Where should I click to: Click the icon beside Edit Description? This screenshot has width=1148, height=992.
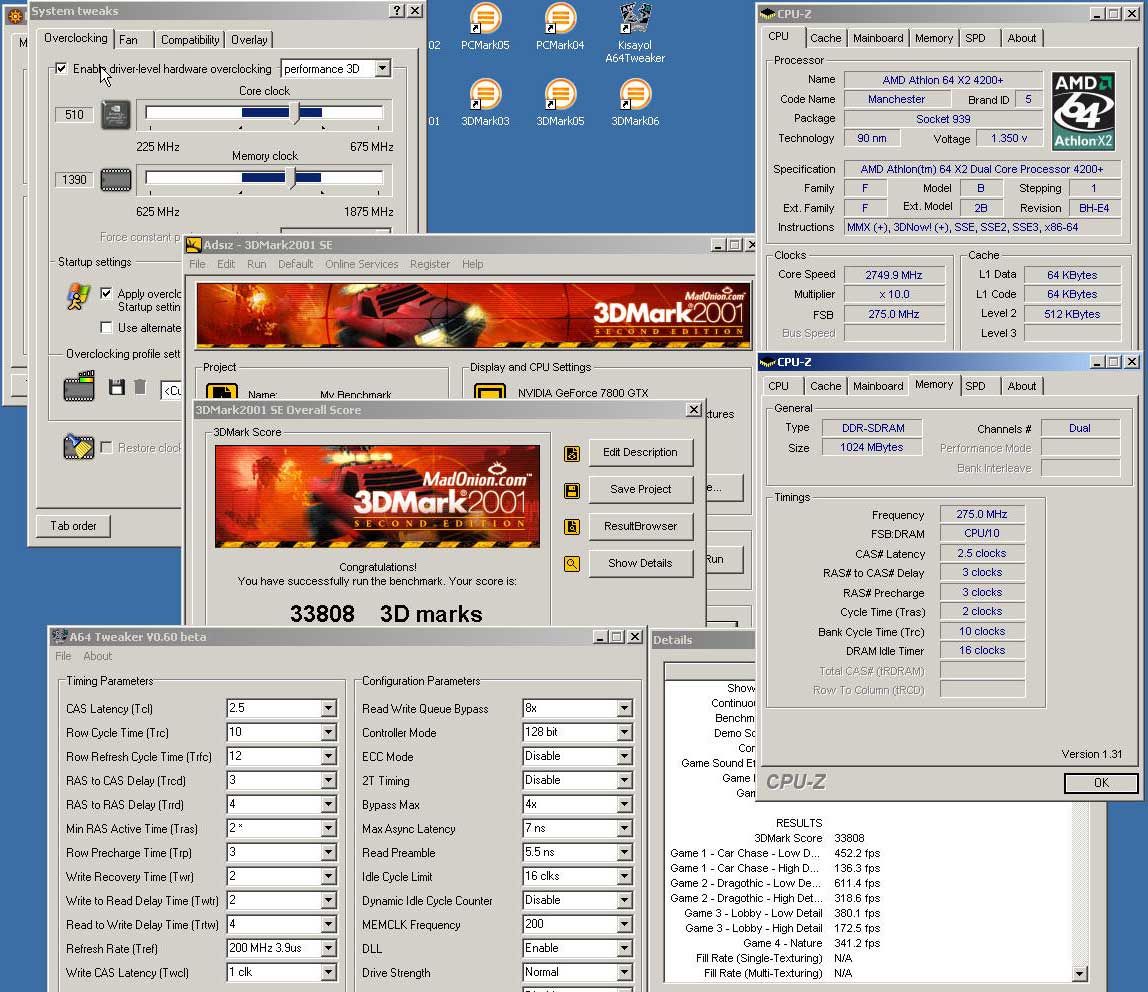click(x=572, y=454)
